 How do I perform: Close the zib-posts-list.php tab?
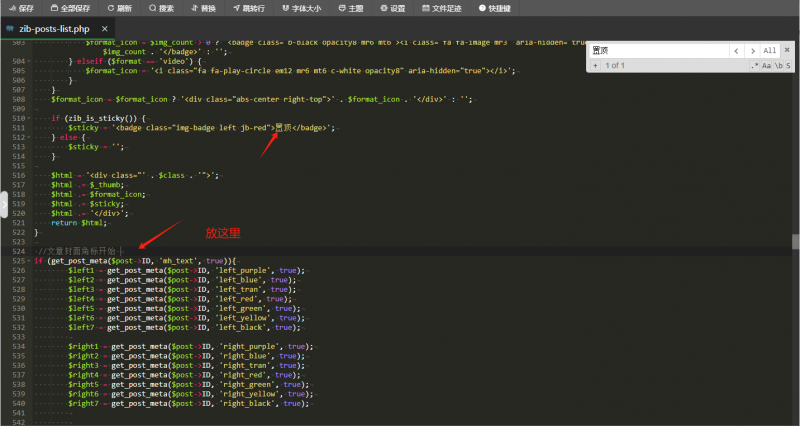(105, 29)
